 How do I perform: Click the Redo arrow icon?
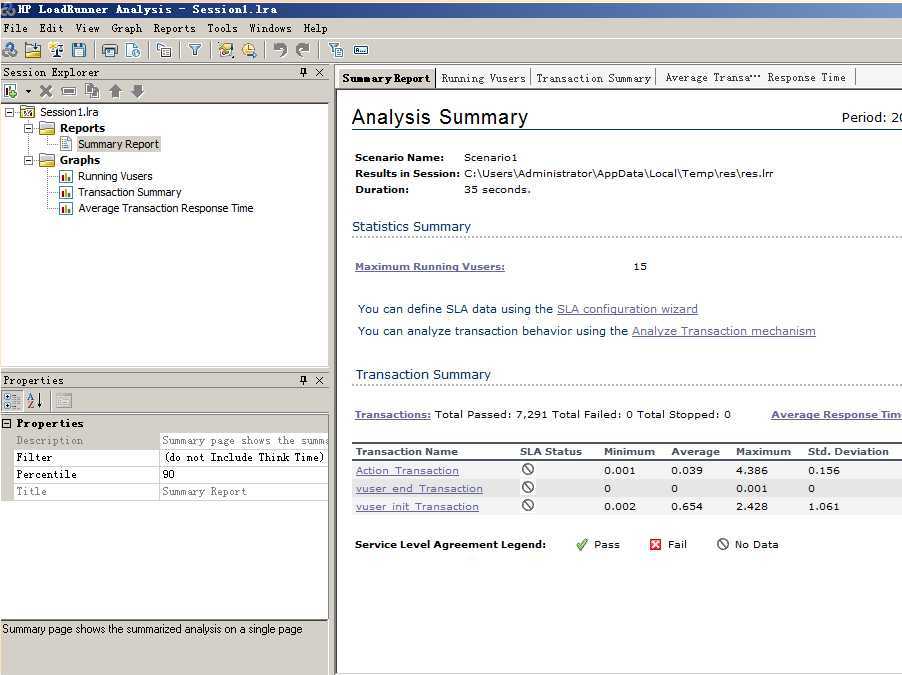303,50
